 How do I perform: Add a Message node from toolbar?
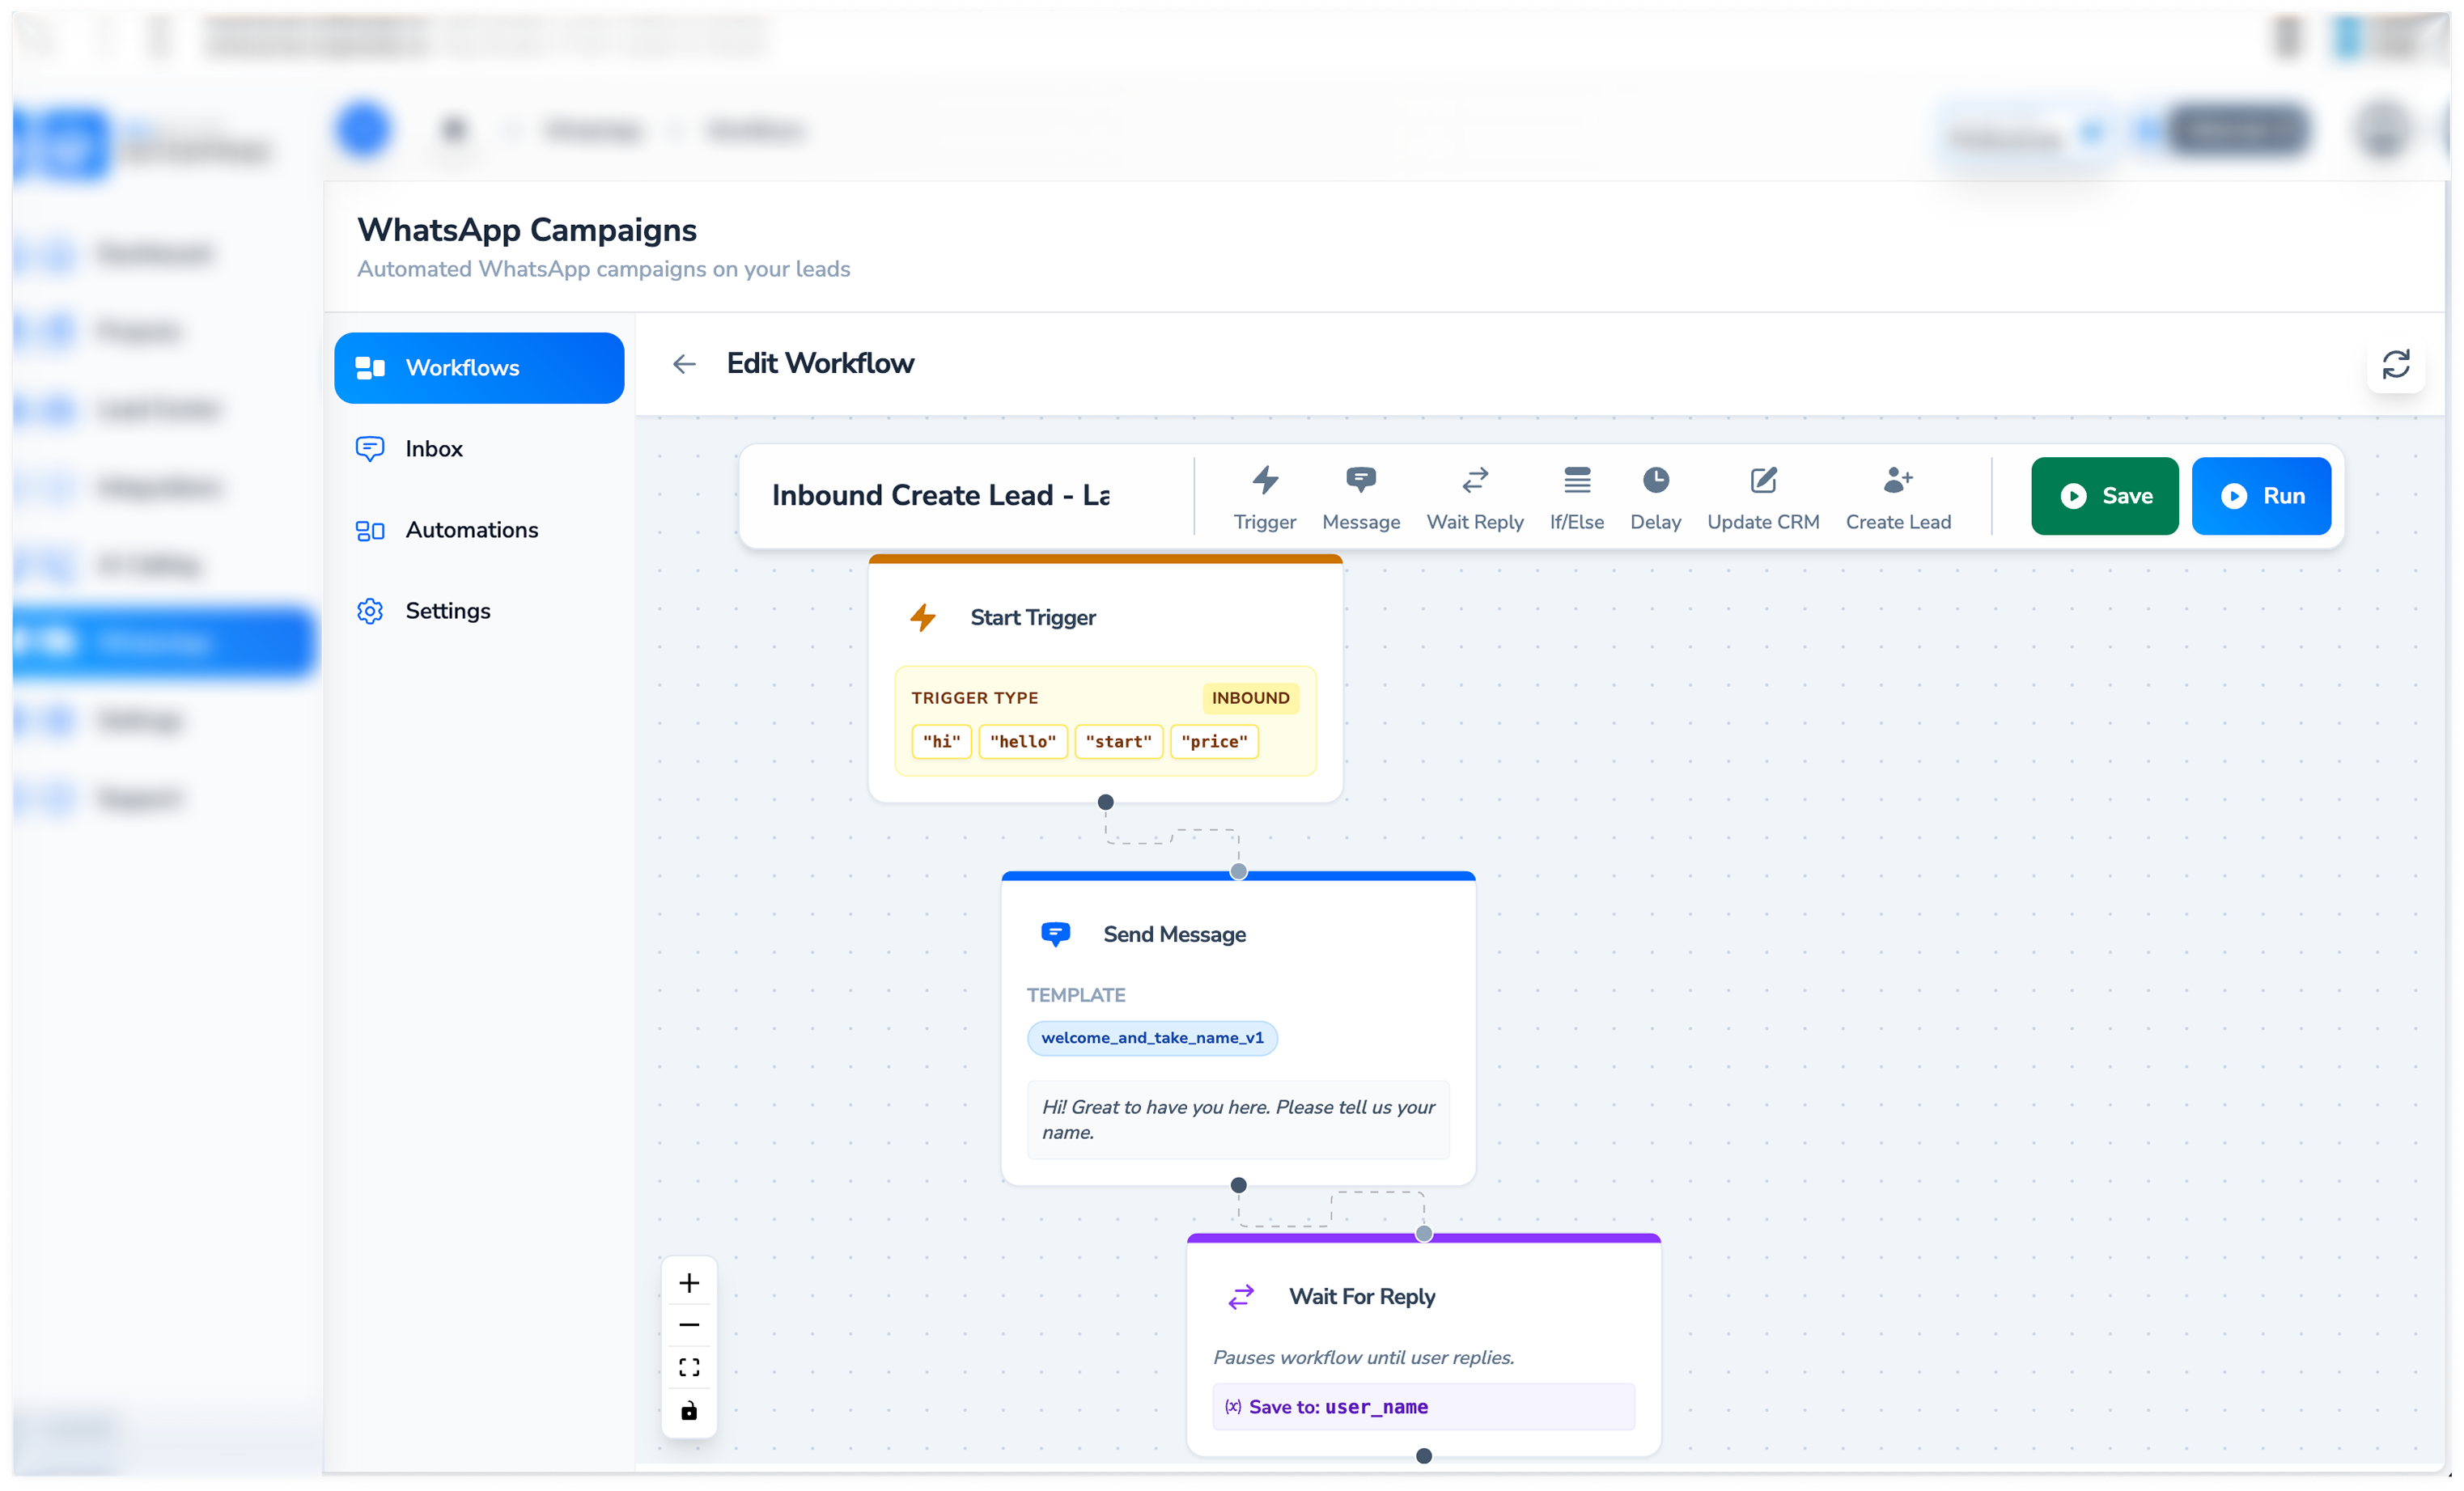click(1360, 497)
